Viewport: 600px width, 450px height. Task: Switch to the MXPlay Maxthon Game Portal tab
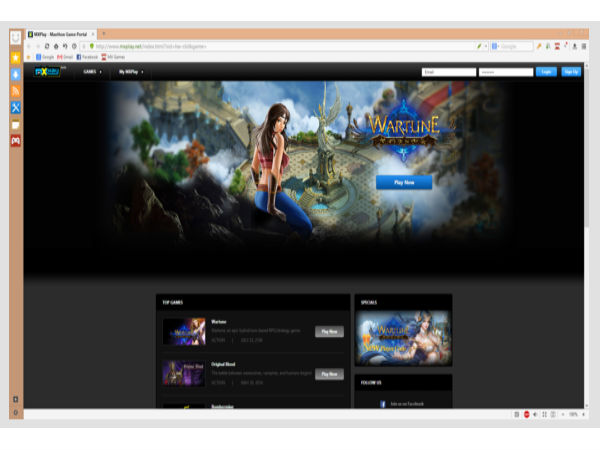61,34
